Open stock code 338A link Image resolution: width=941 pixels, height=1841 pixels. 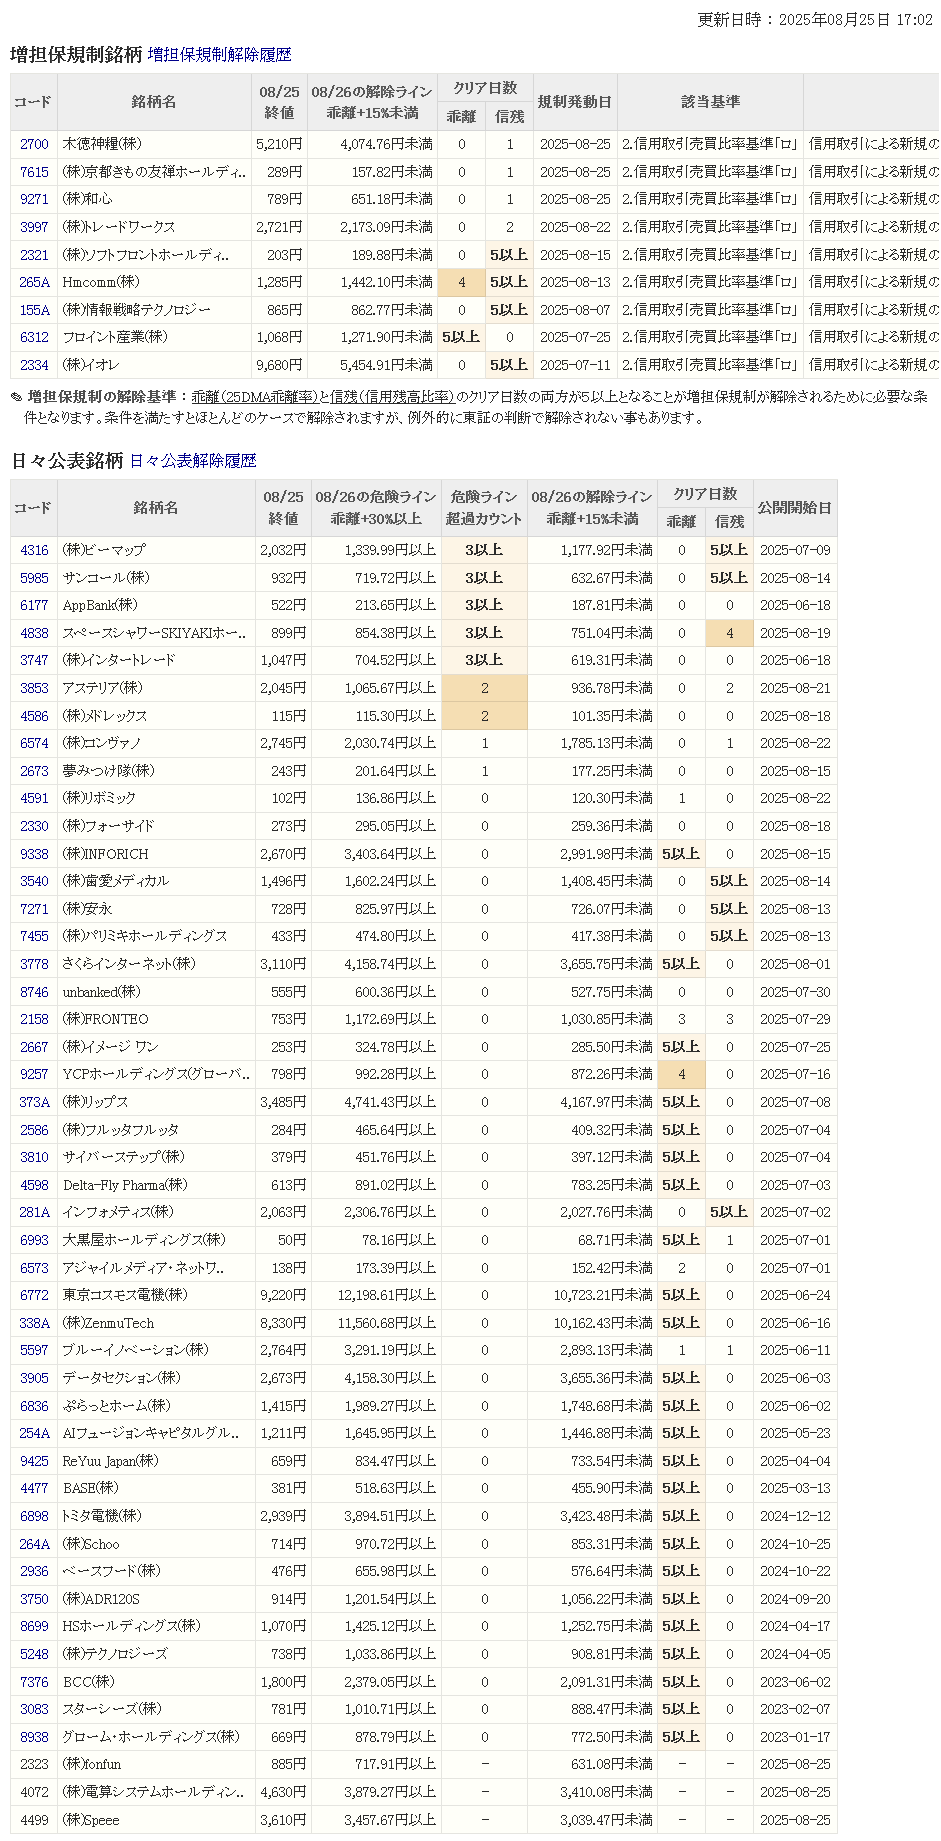click(34, 1323)
